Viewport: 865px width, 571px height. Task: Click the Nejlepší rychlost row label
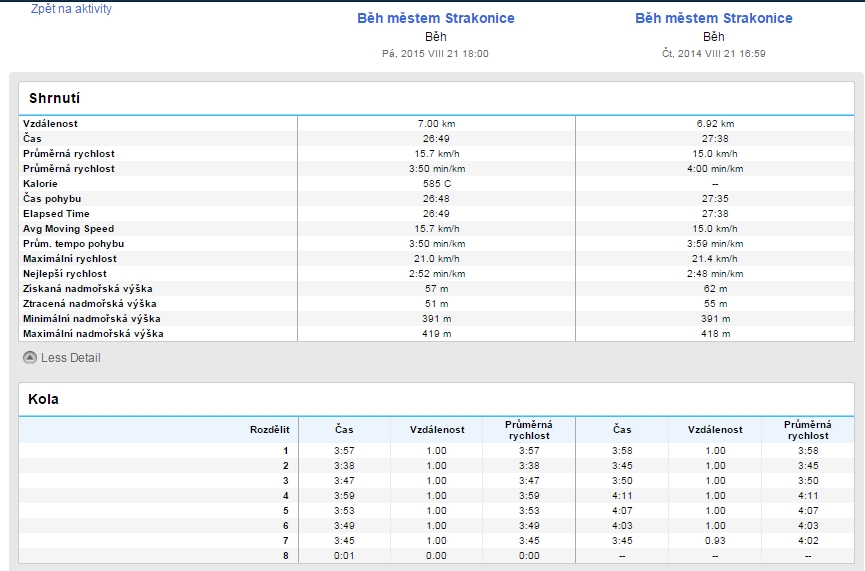pyautogui.click(x=65, y=274)
